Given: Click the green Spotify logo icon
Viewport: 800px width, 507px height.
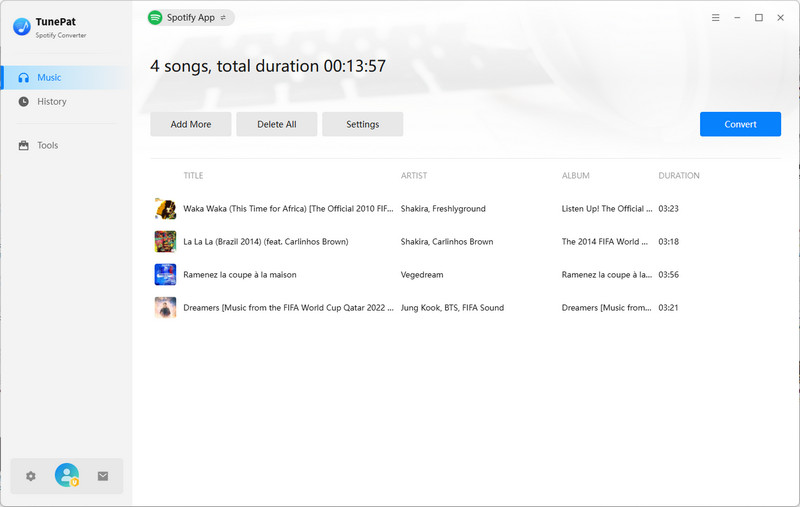Looking at the screenshot, I should pyautogui.click(x=155, y=17).
